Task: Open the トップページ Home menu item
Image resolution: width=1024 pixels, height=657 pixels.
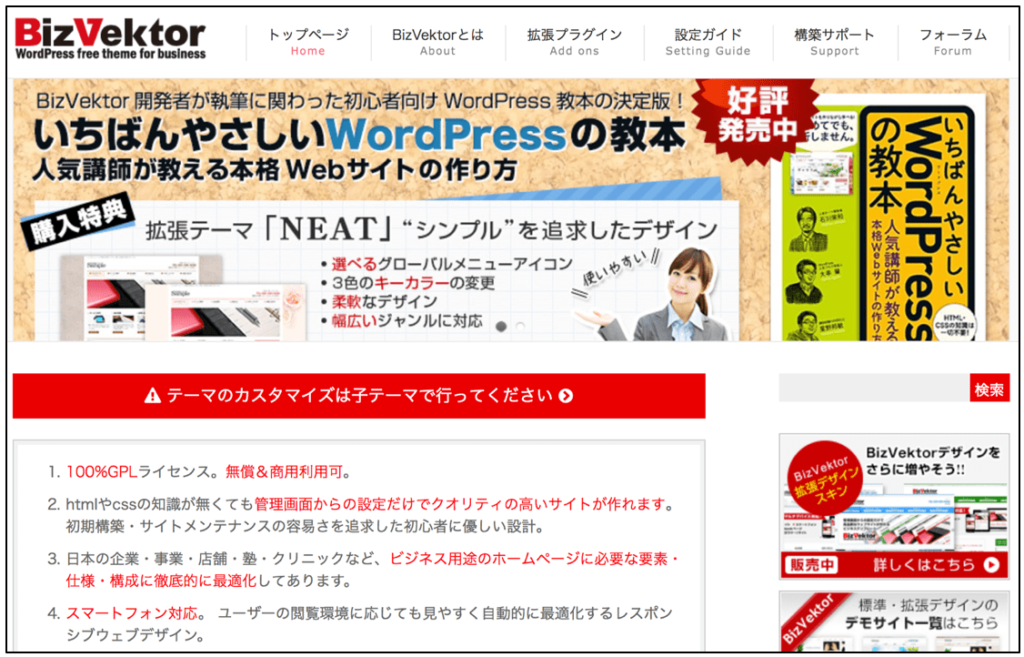Action: point(308,42)
